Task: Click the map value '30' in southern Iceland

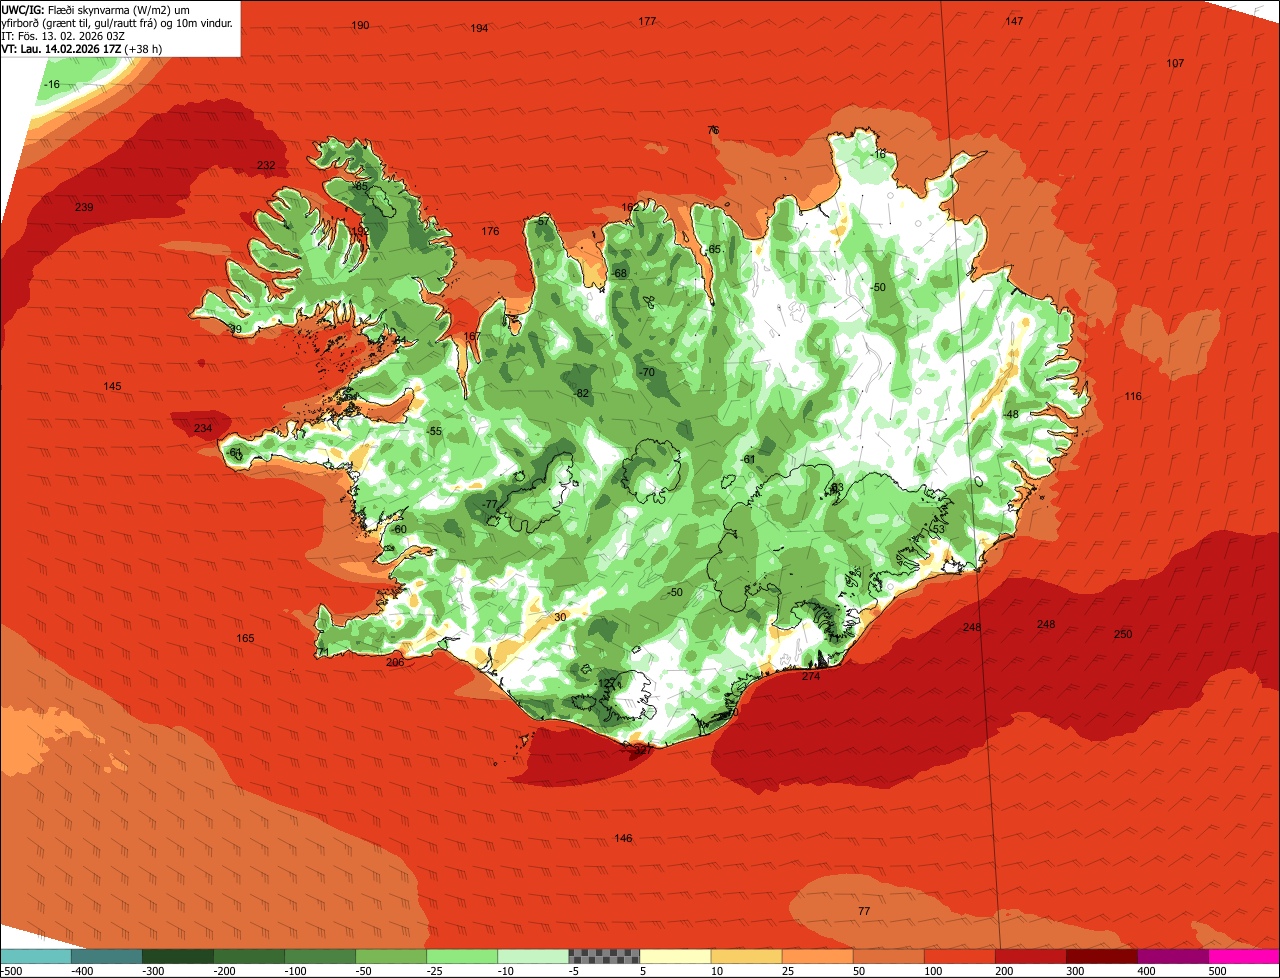Action: [x=560, y=617]
